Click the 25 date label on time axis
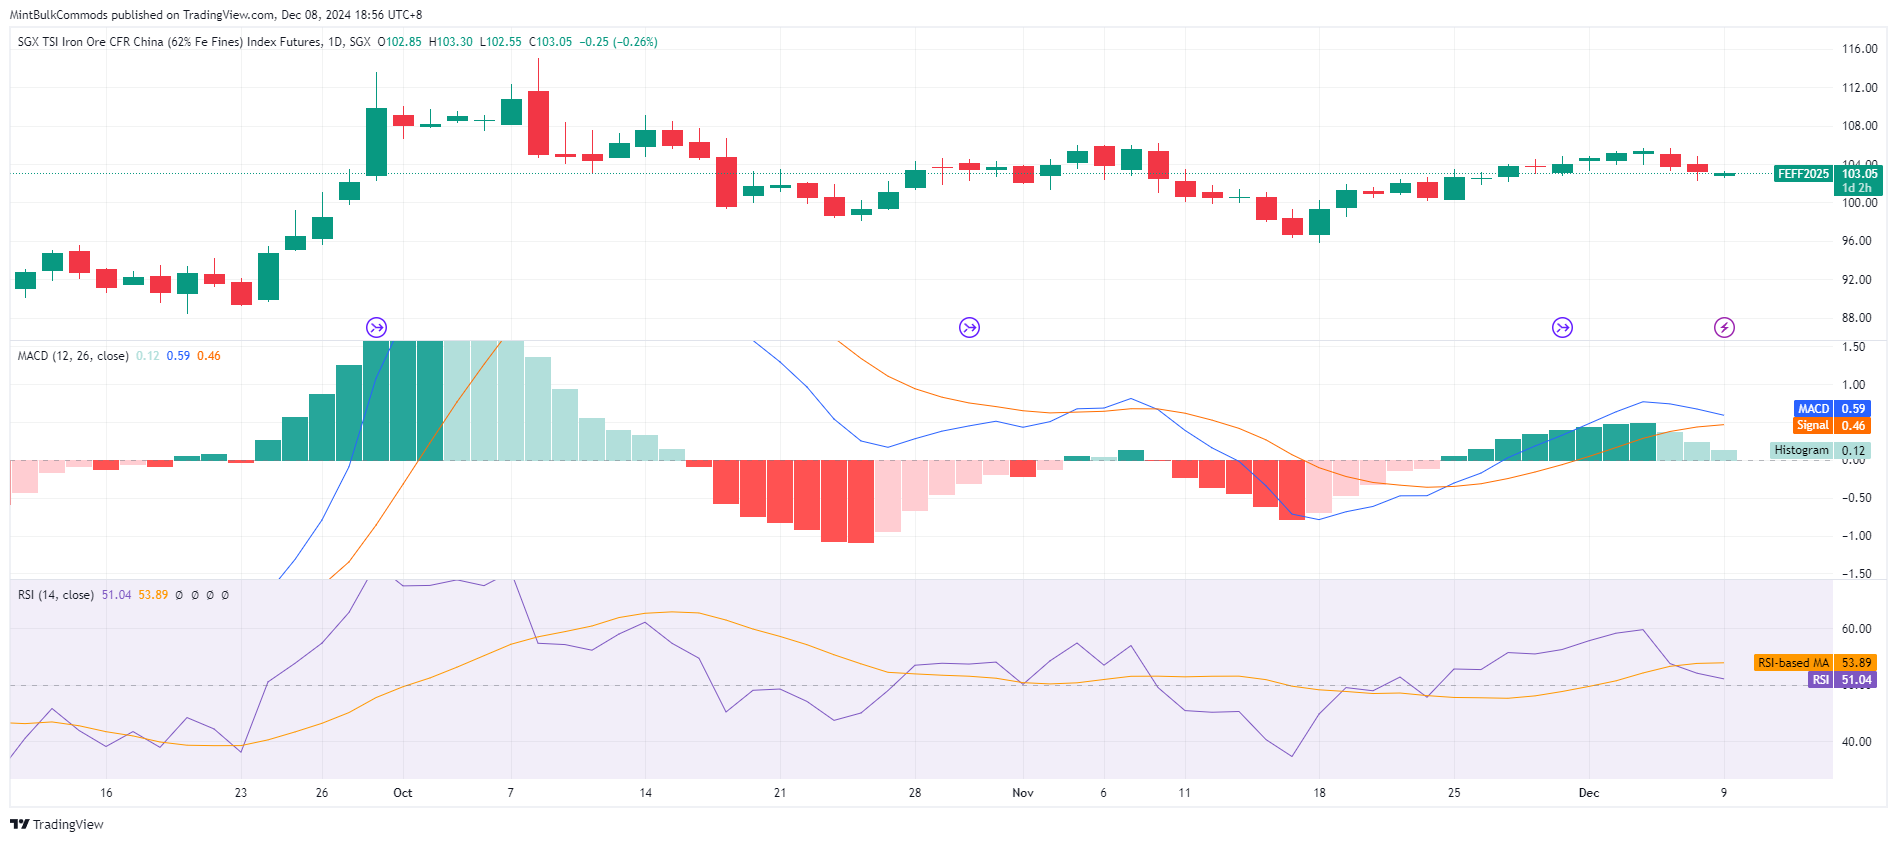 (x=1454, y=793)
